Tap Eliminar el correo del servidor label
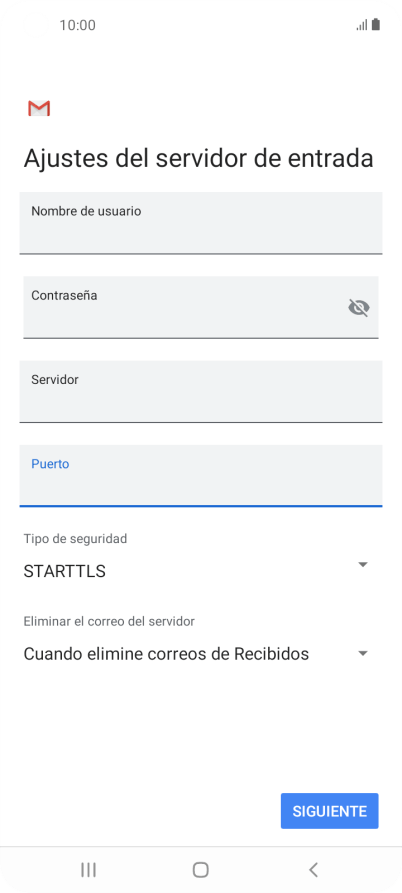The image size is (402, 893). (109, 621)
